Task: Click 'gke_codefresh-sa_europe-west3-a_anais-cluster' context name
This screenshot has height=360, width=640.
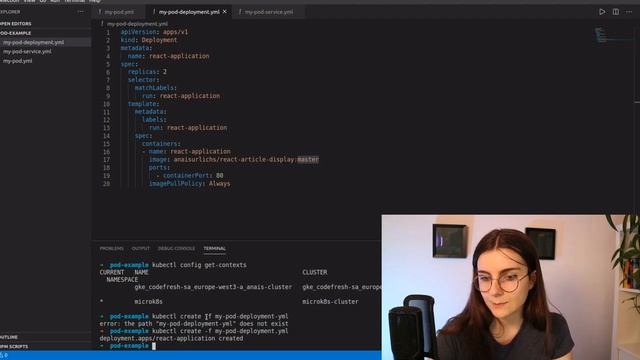Action: click(213, 287)
